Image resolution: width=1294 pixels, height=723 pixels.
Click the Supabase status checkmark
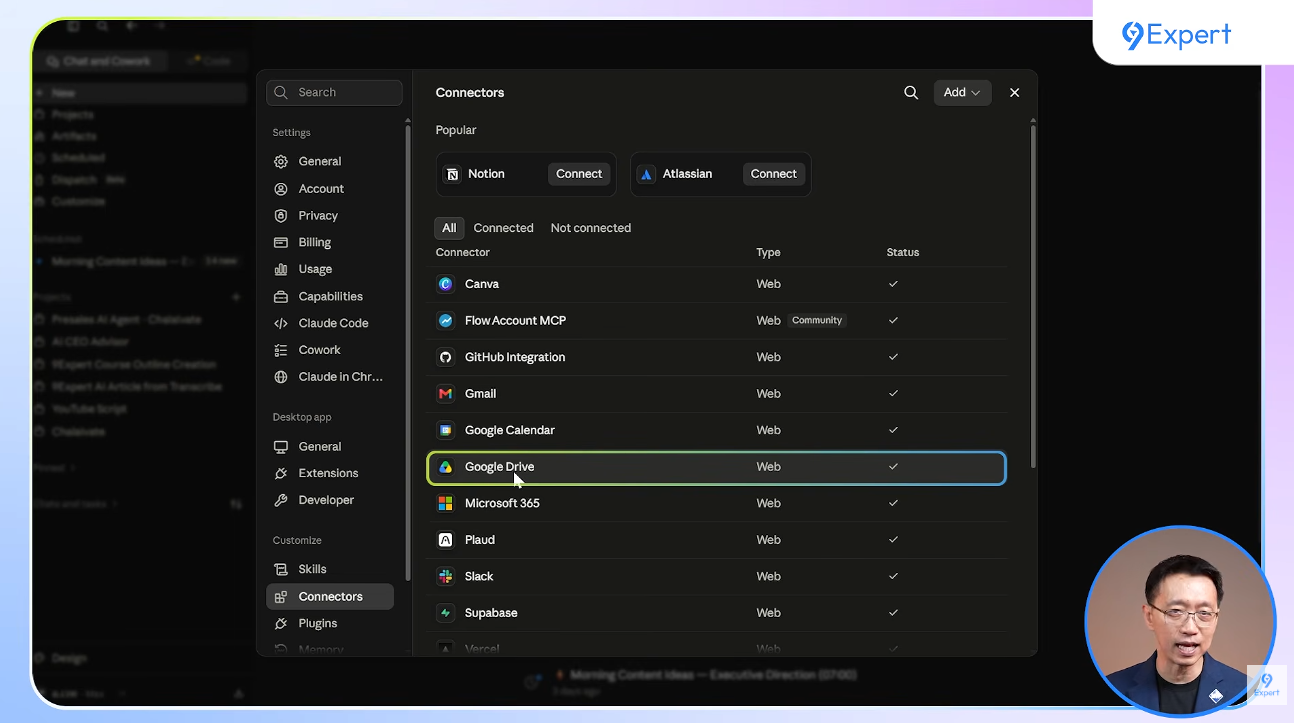pyautogui.click(x=893, y=613)
